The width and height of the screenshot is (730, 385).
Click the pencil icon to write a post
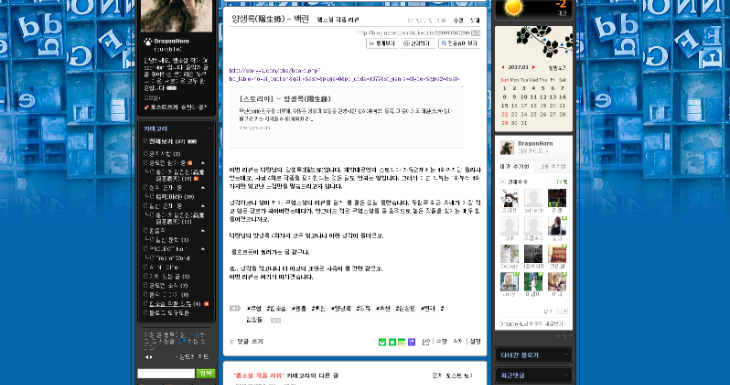[x=146, y=107]
